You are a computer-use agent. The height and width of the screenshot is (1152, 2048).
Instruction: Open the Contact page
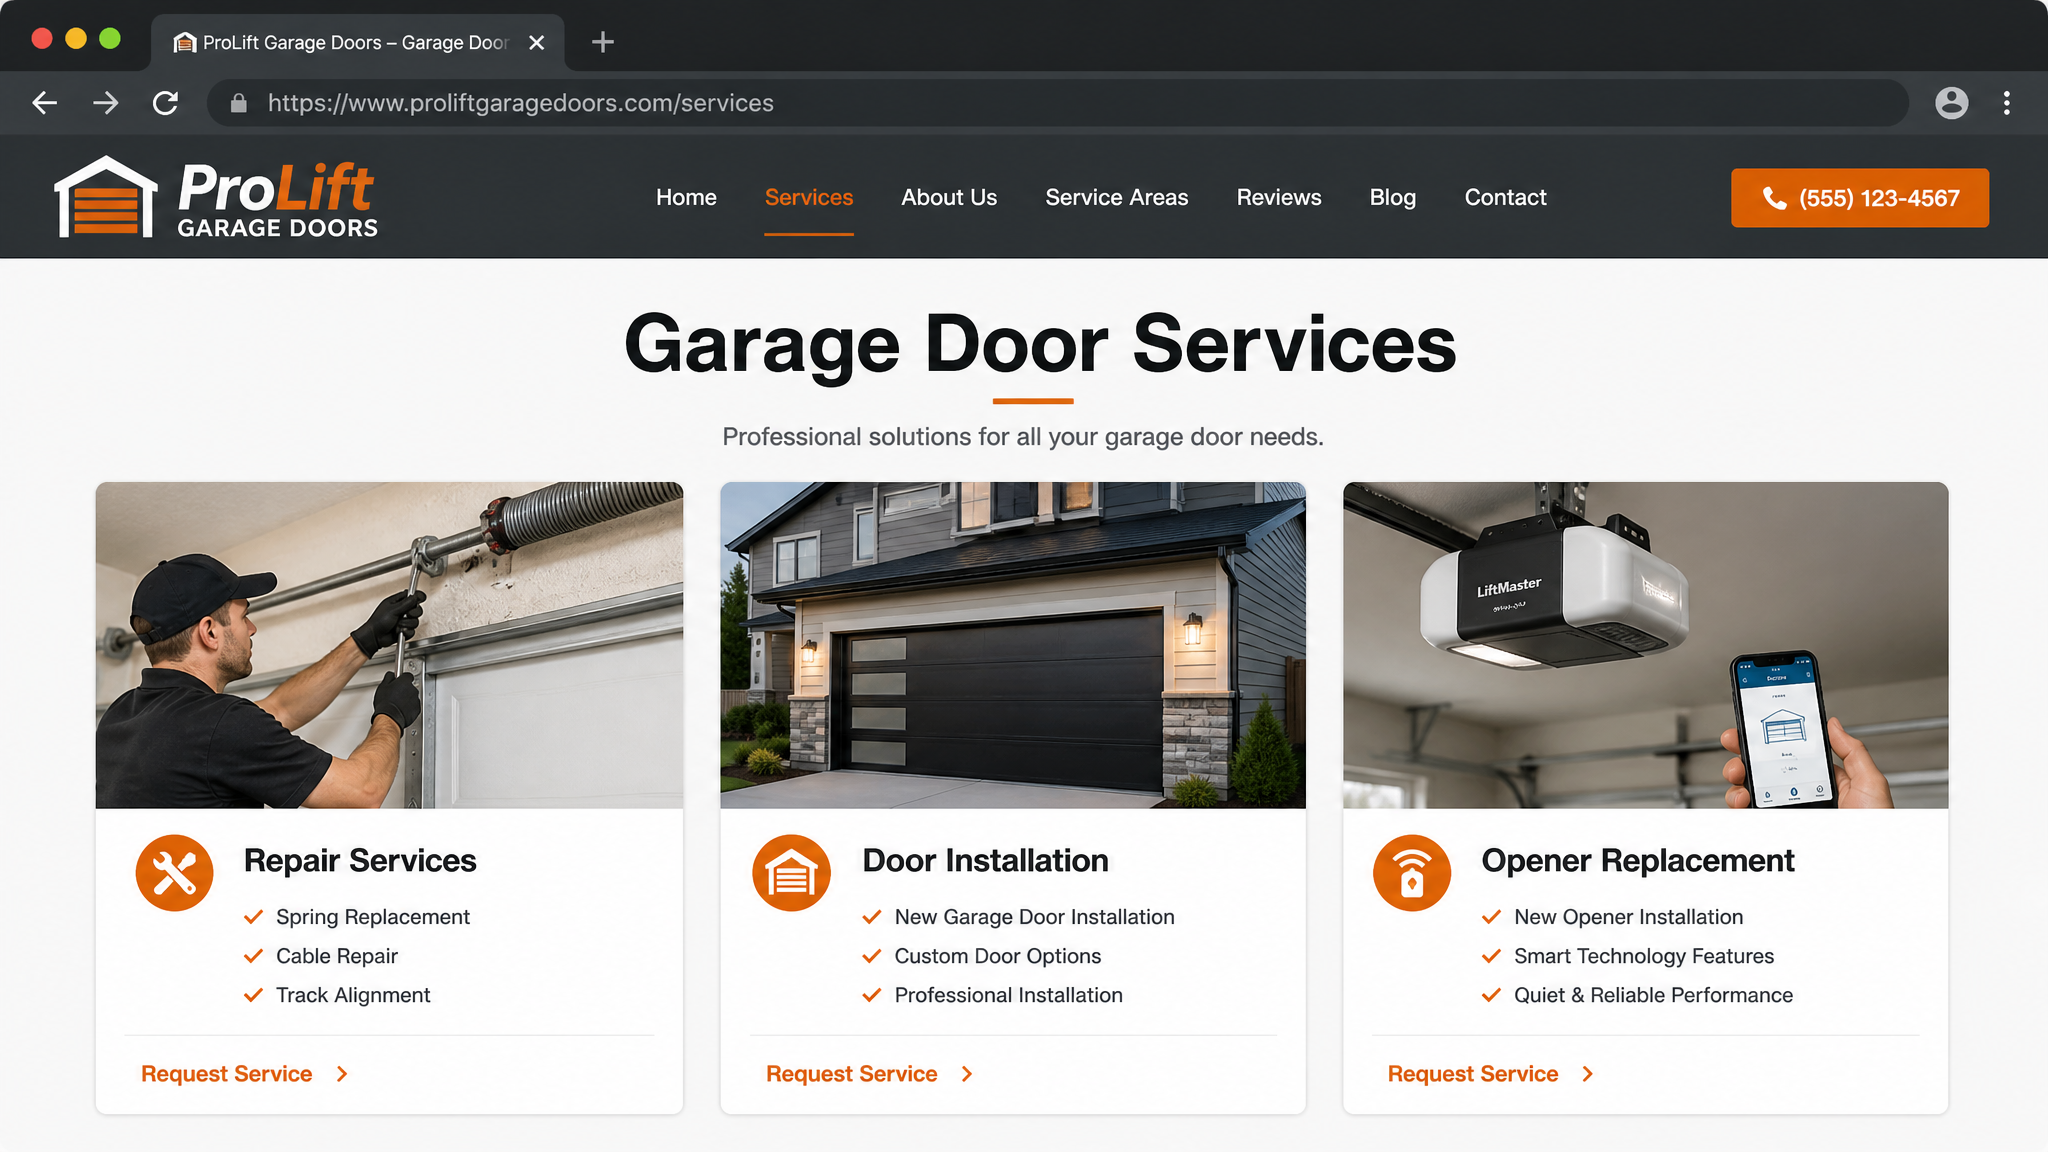[1505, 197]
